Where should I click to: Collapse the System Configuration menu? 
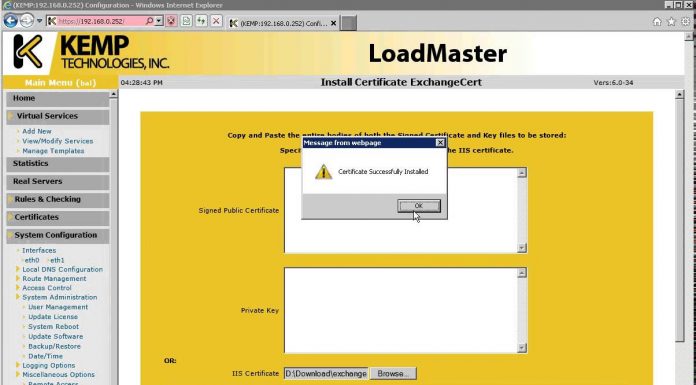click(x=58, y=235)
